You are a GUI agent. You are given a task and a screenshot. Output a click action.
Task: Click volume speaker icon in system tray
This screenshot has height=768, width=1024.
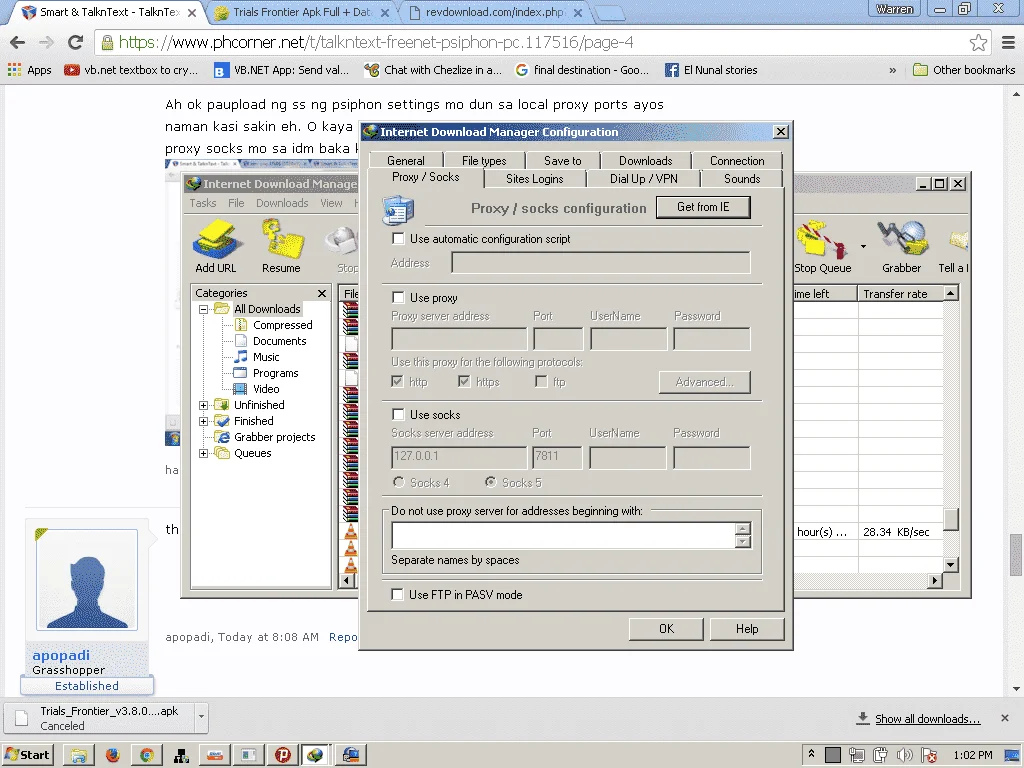click(x=904, y=755)
